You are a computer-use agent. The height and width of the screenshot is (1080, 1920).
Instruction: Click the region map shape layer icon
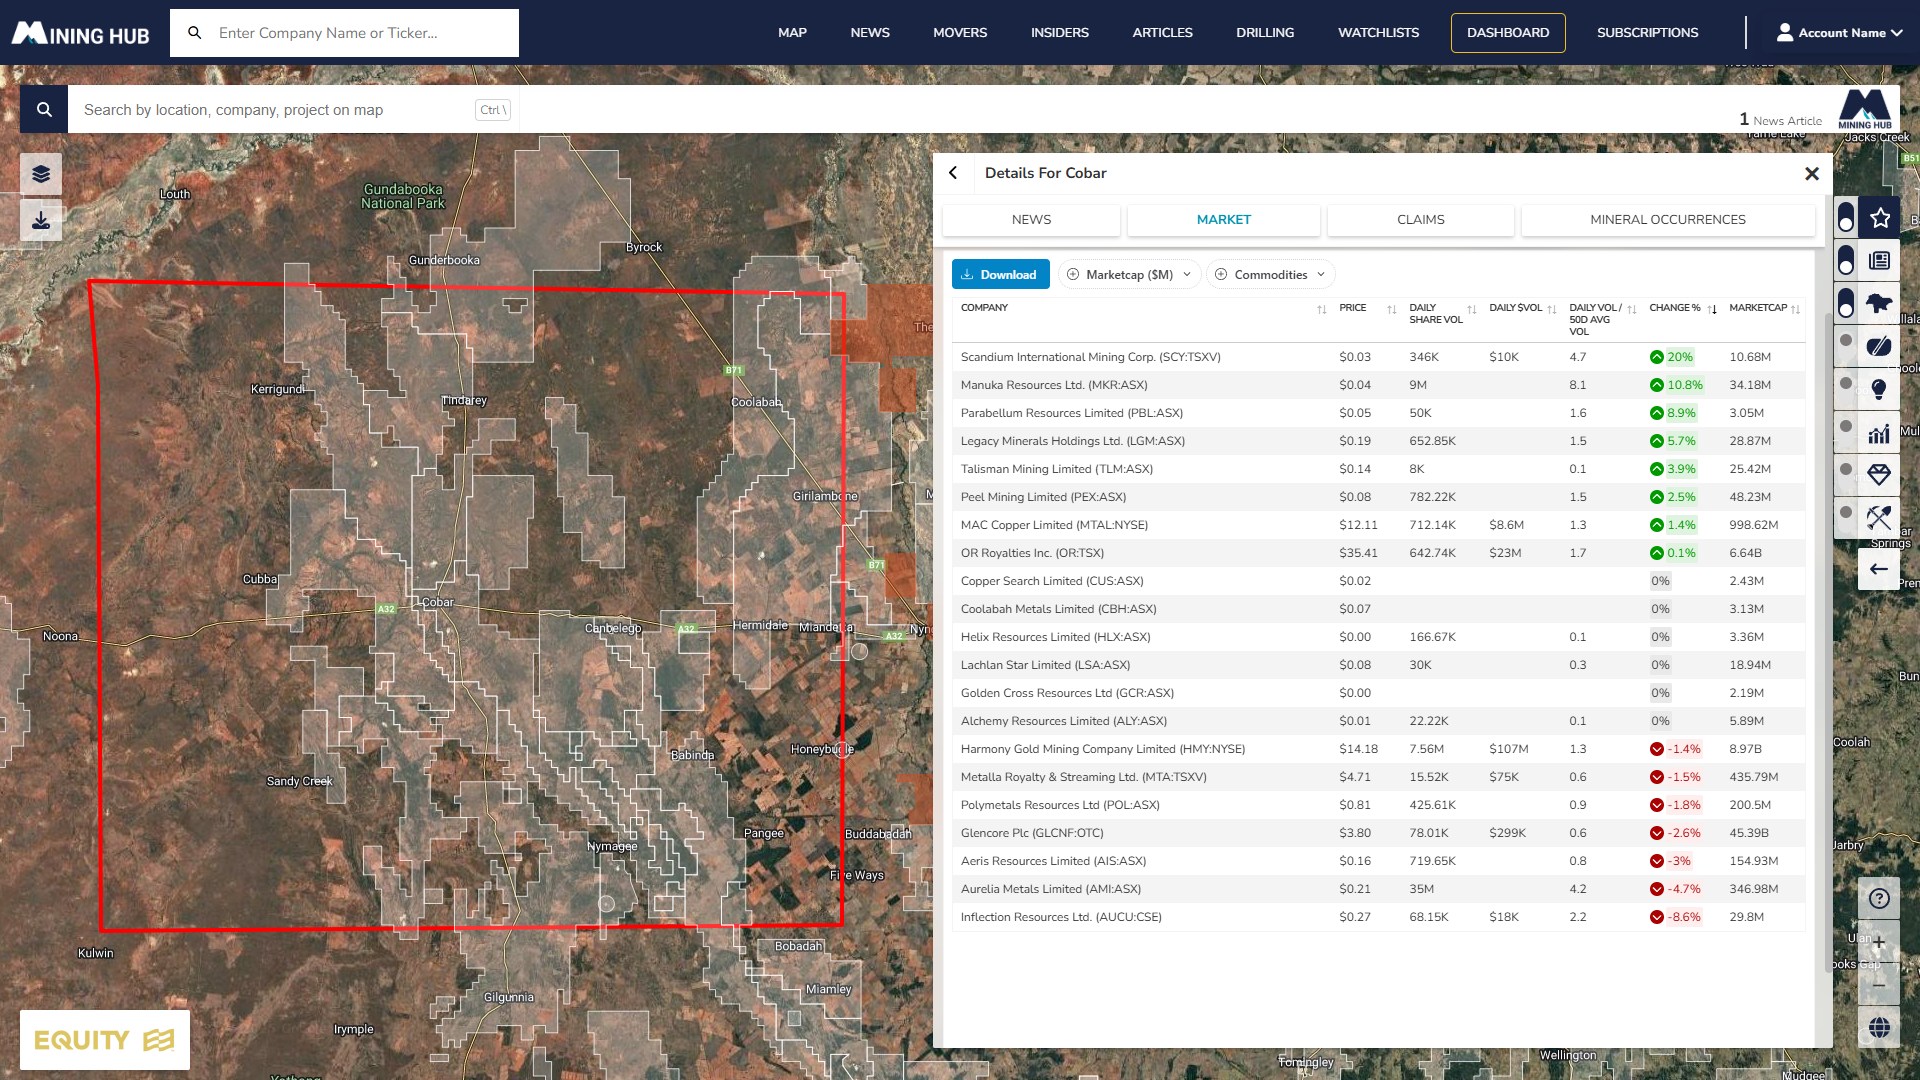(1880, 303)
